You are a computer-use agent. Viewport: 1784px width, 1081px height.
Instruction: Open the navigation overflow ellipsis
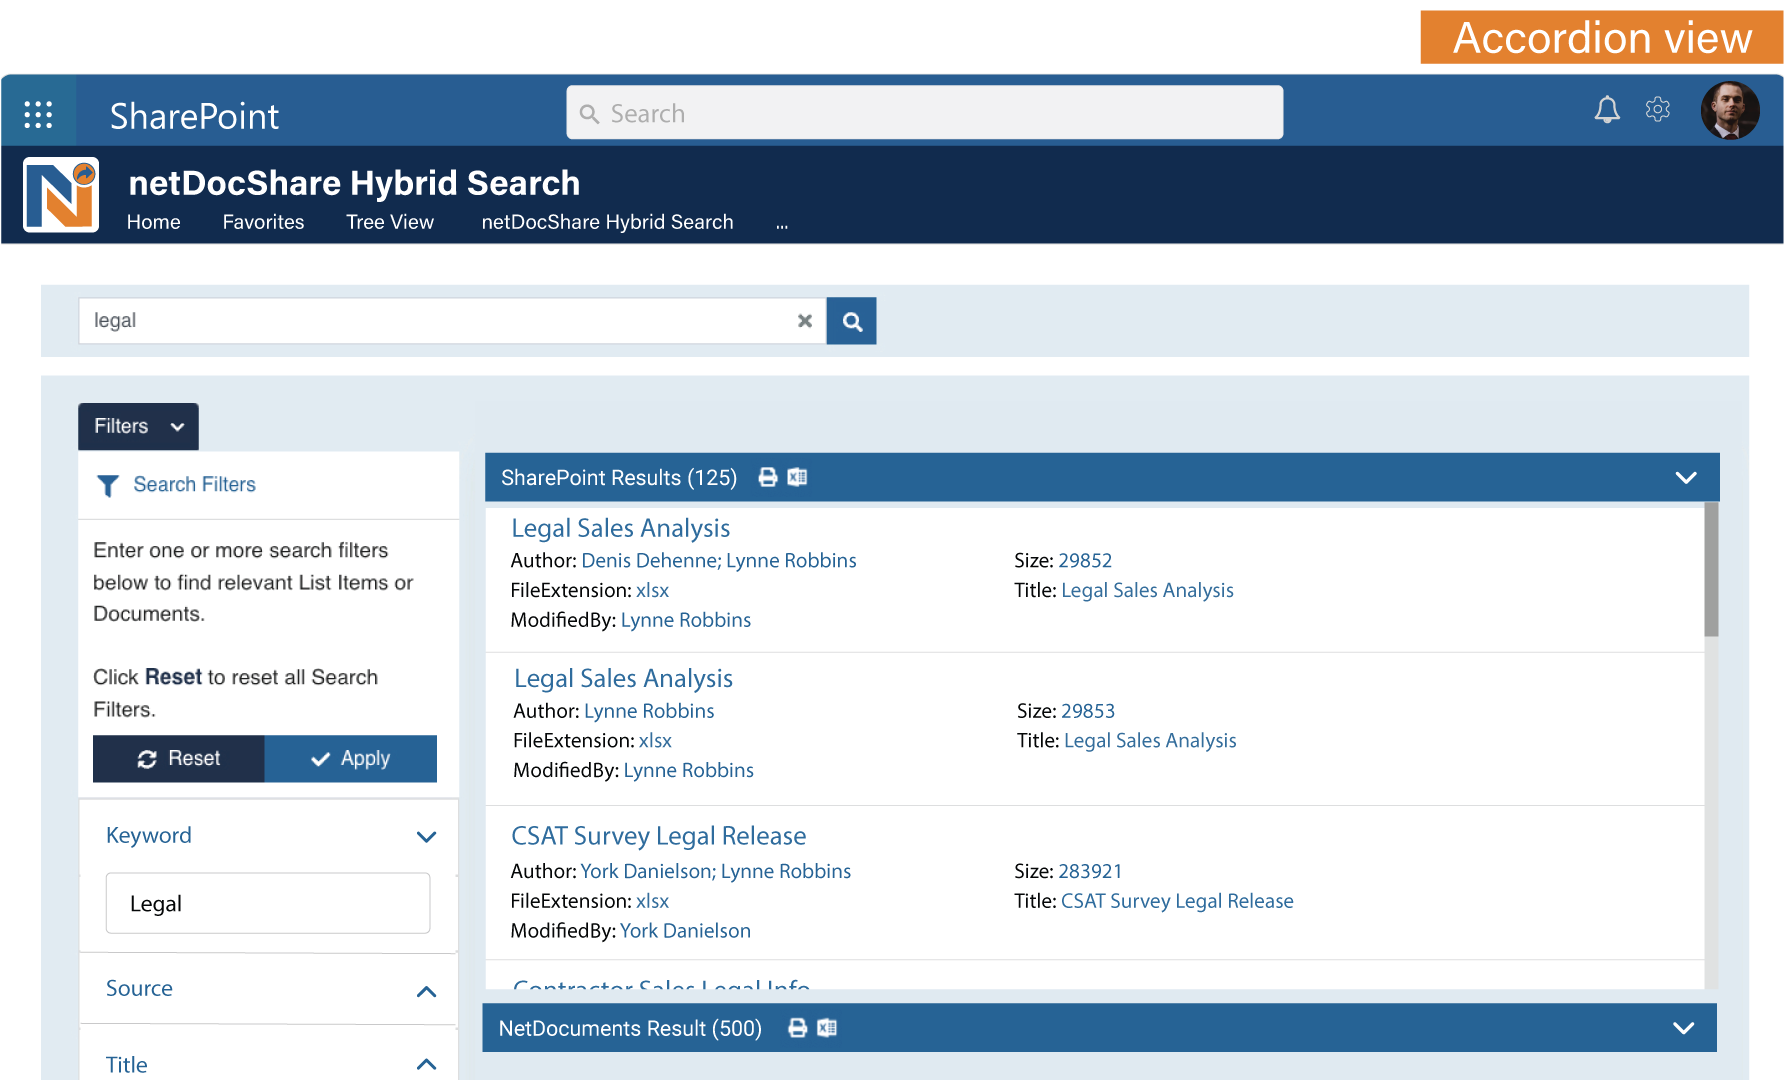pyautogui.click(x=782, y=225)
